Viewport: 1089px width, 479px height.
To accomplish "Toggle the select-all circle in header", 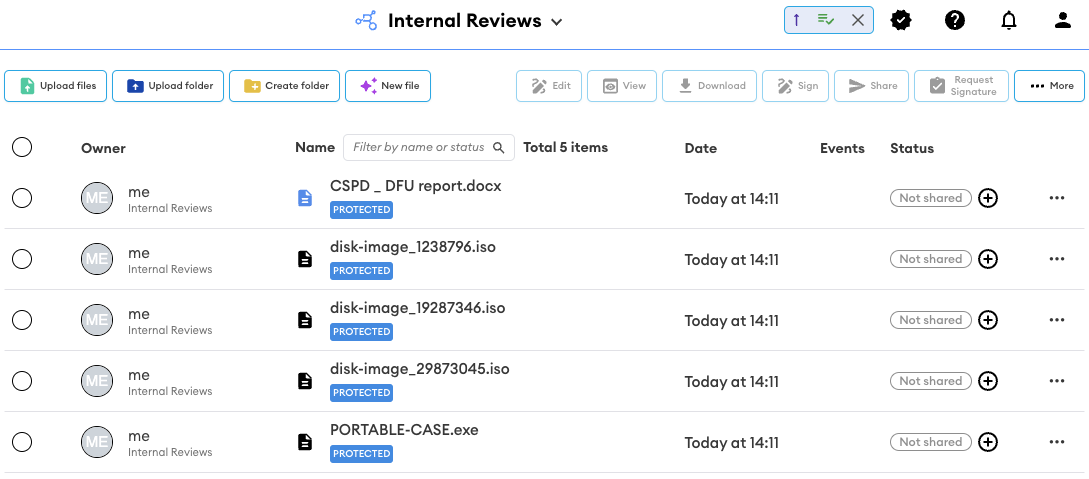I will tap(22, 147).
